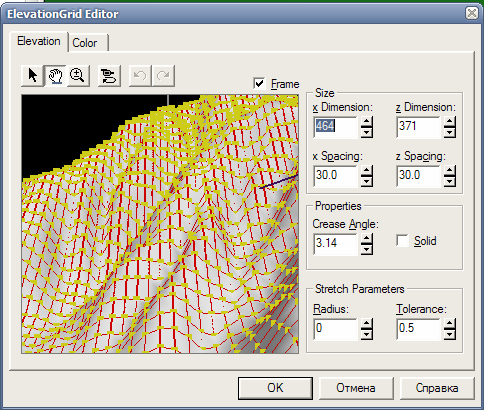The image size is (484, 410).
Task: Choose the magnifier zoom tool
Action: click(78, 76)
